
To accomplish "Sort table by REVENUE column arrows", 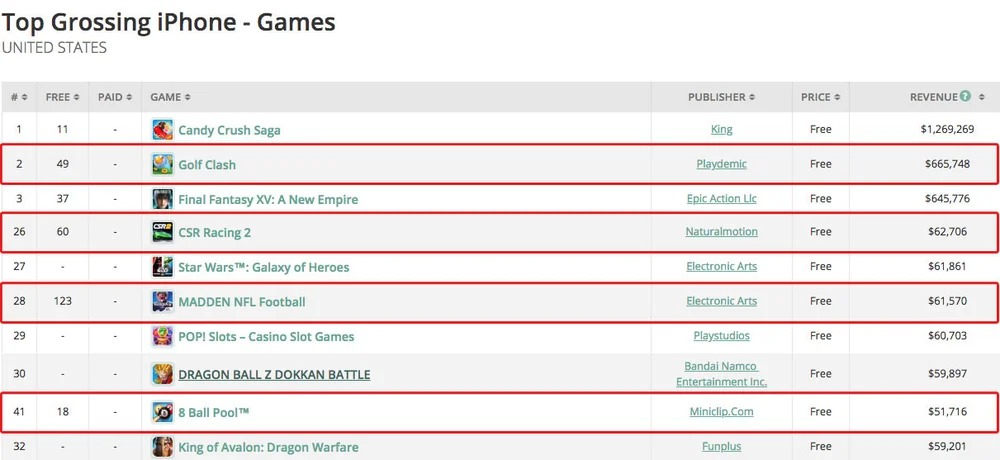I will point(982,97).
